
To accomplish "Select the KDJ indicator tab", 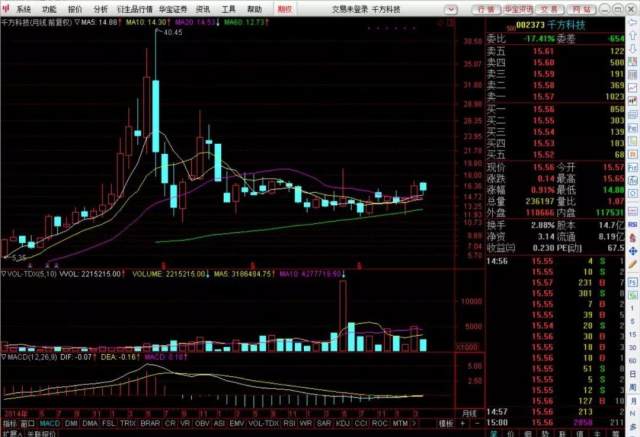I will 342,424.
